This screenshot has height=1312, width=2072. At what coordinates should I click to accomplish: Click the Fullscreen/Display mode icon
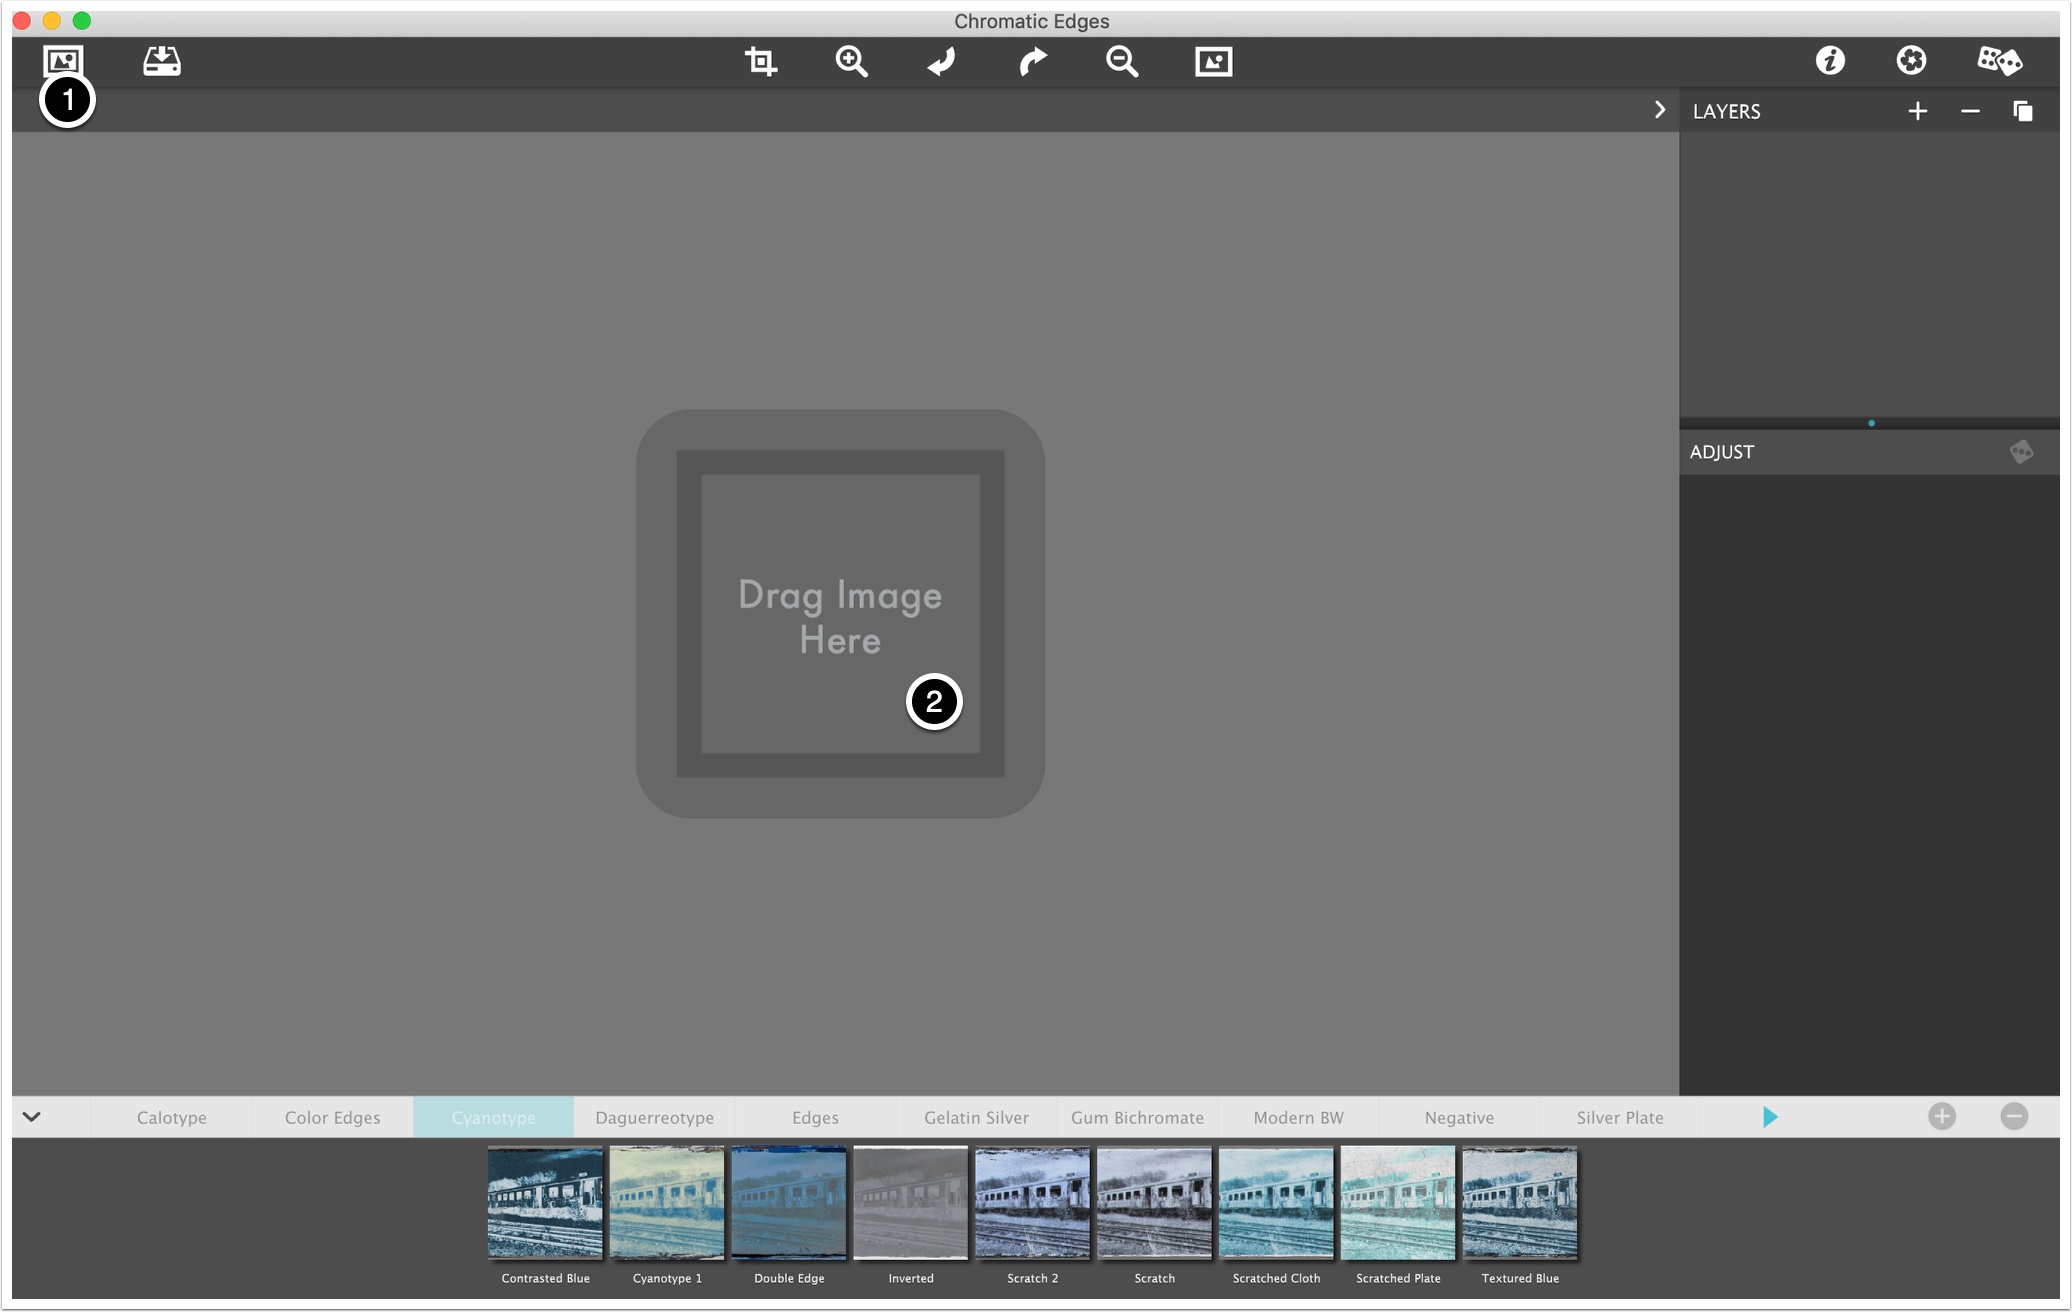[1211, 60]
